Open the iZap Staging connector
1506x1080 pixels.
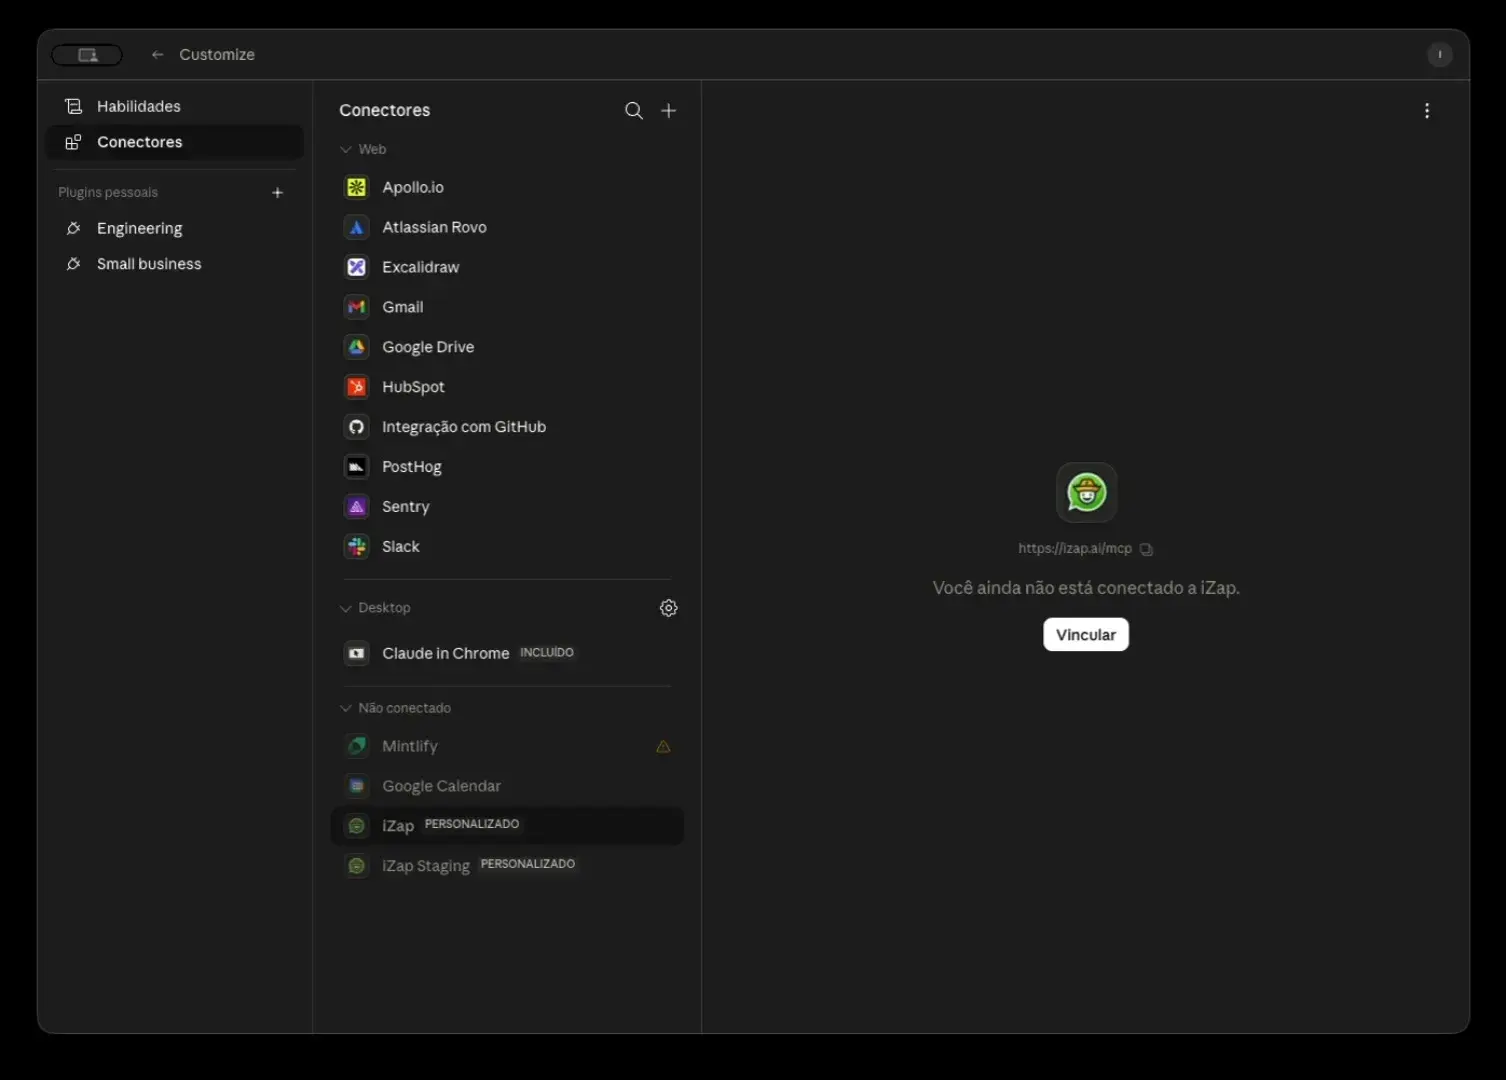(507, 866)
